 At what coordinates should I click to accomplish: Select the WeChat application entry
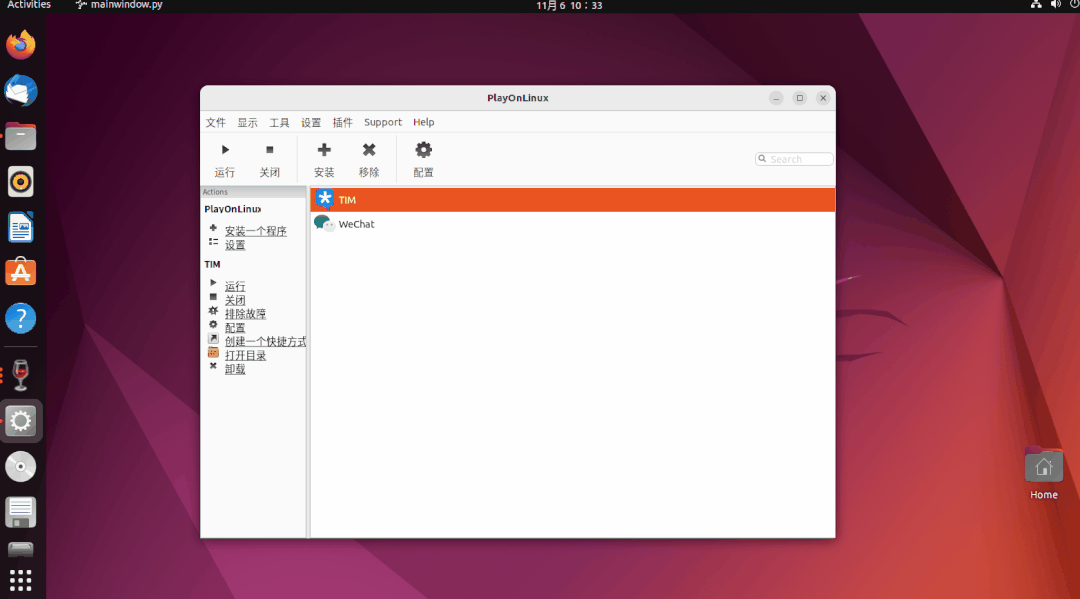[572, 224]
